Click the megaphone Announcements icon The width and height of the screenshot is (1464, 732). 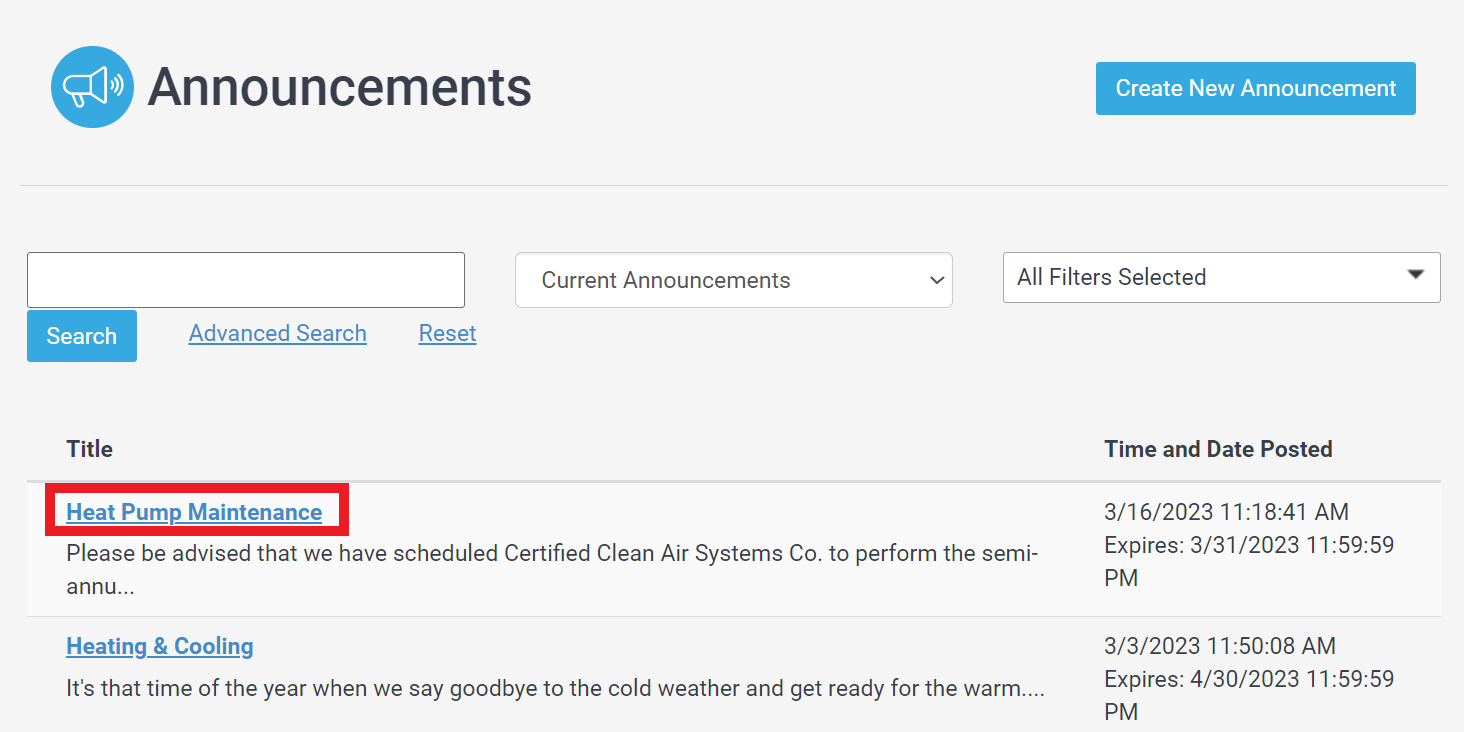(x=92, y=87)
